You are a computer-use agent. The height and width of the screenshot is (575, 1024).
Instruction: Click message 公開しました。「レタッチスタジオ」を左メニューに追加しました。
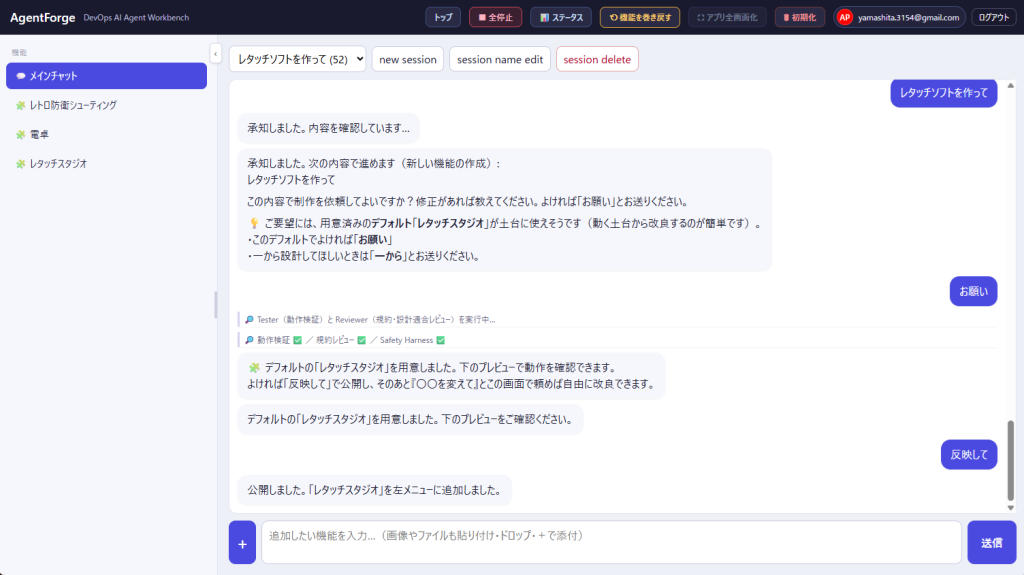point(374,490)
